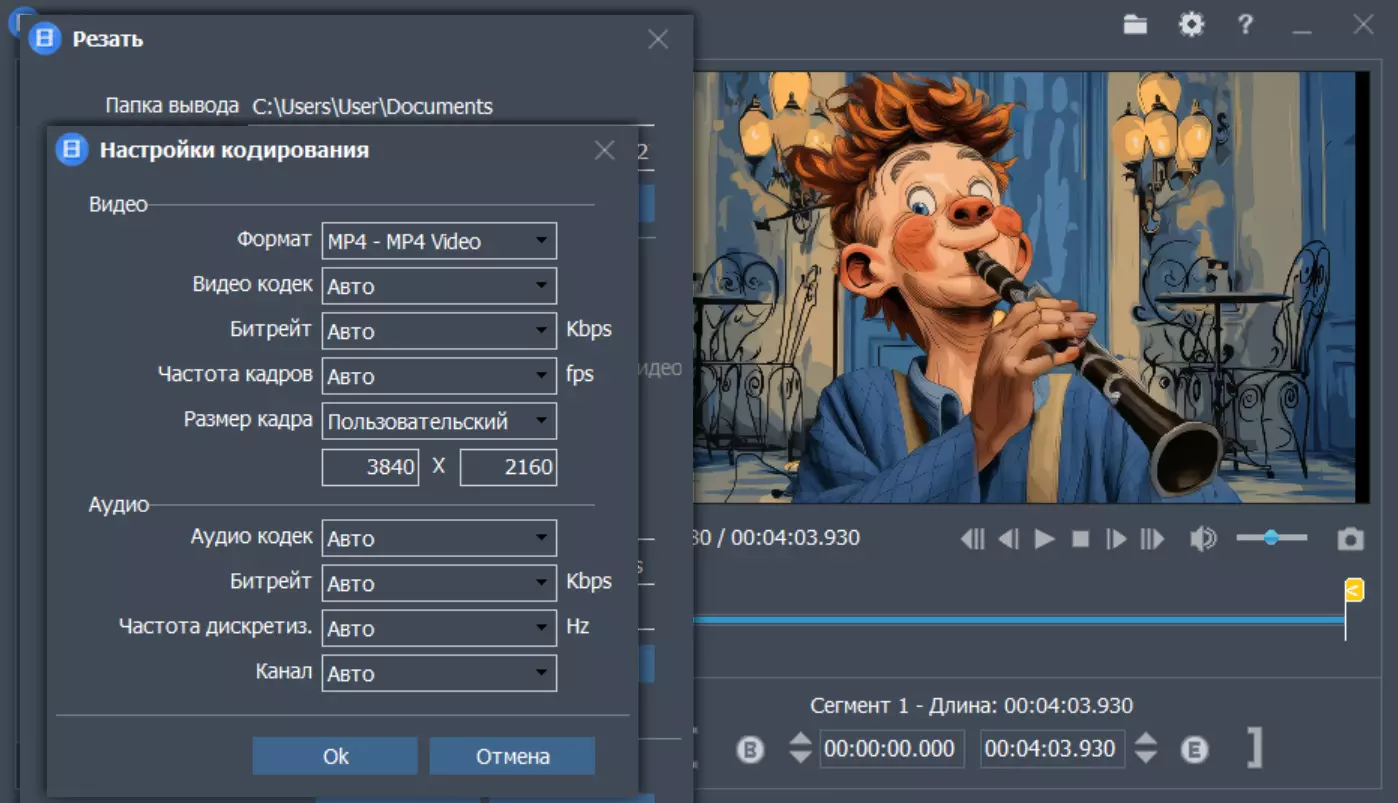Decrease the start time with its down arrow
The image size is (1398, 803).
[x=800, y=757]
